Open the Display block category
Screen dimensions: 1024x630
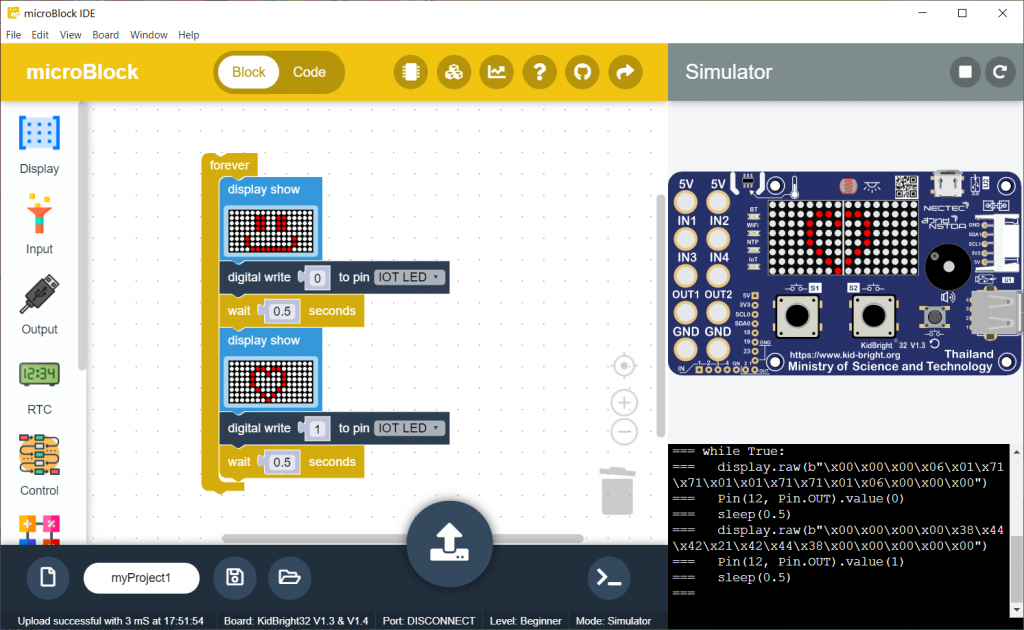tap(39, 145)
